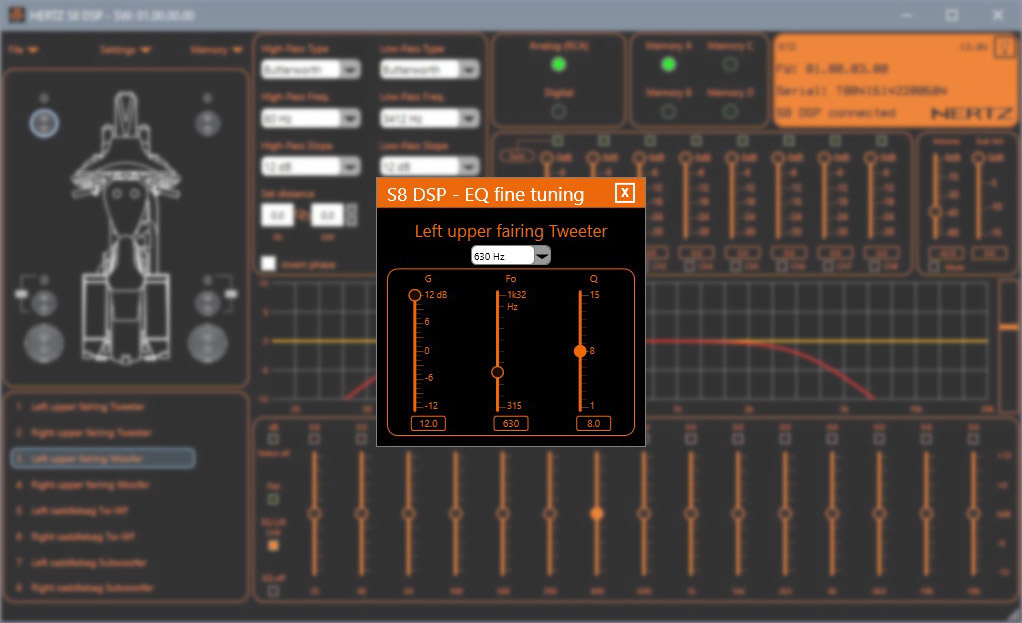Click the 12.0 gain value field
Viewport: 1022px width, 623px height.
[428, 424]
